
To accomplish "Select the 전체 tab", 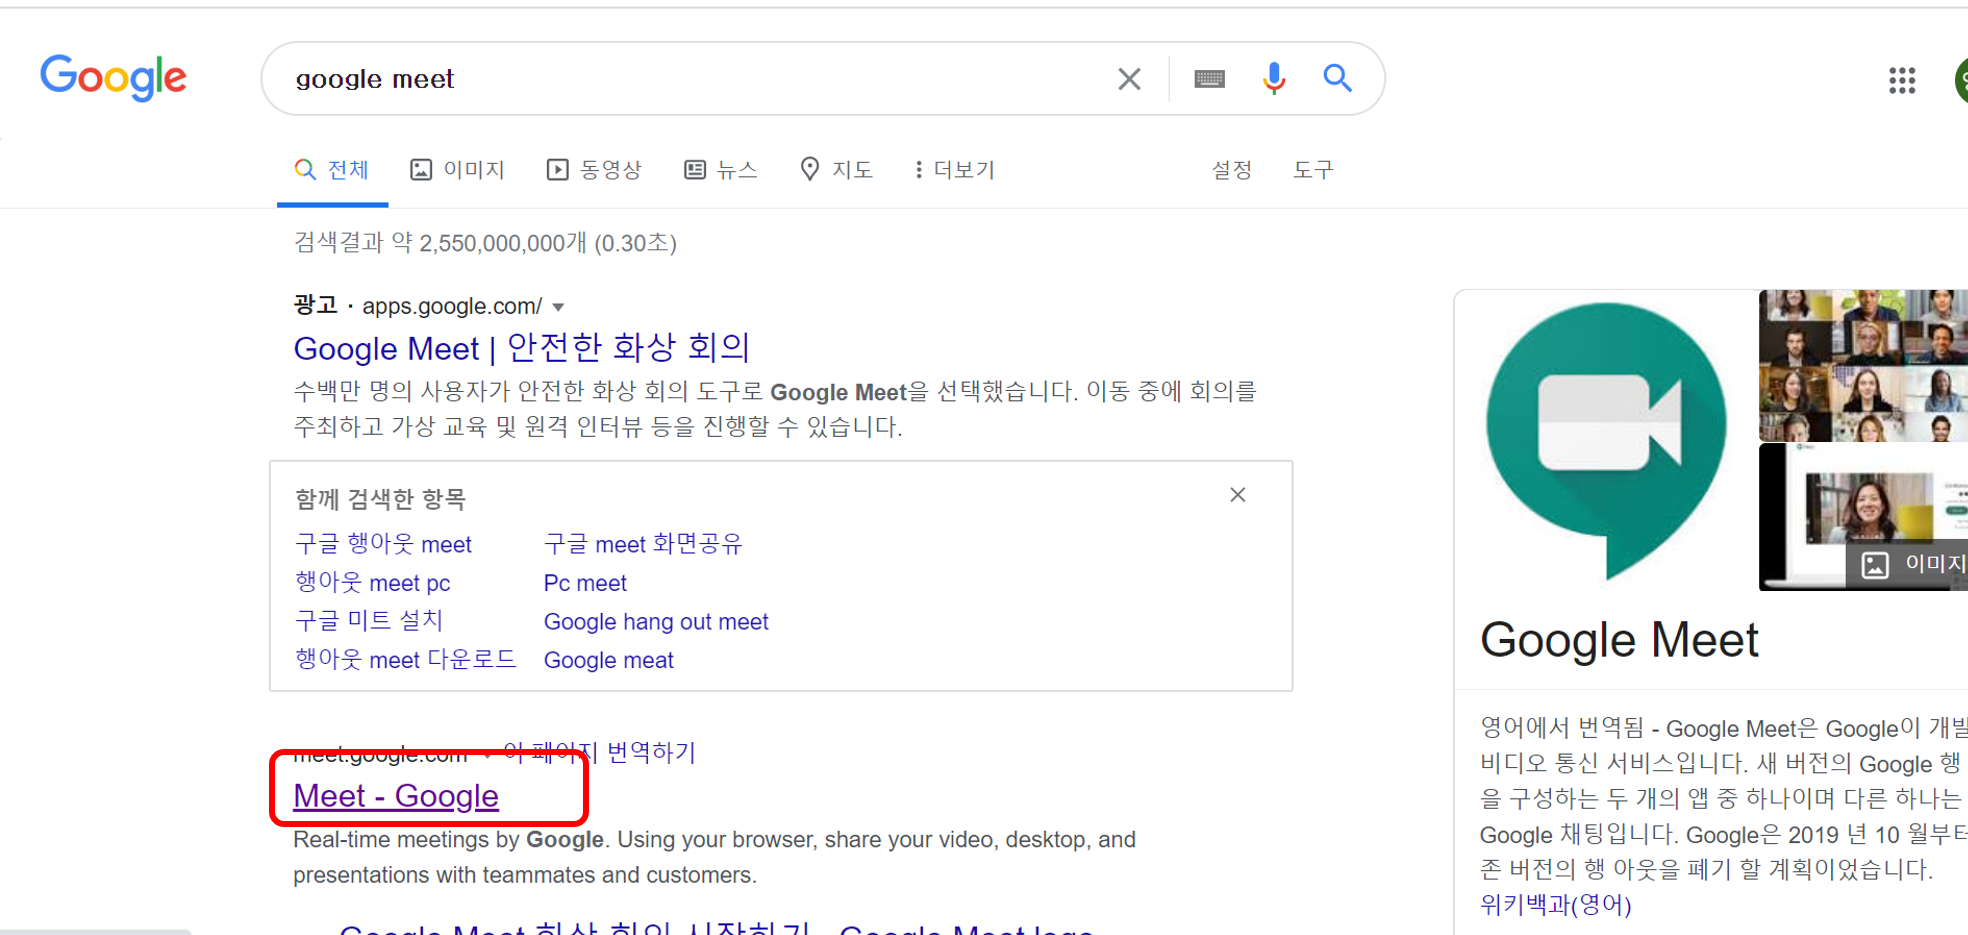I will coord(332,170).
